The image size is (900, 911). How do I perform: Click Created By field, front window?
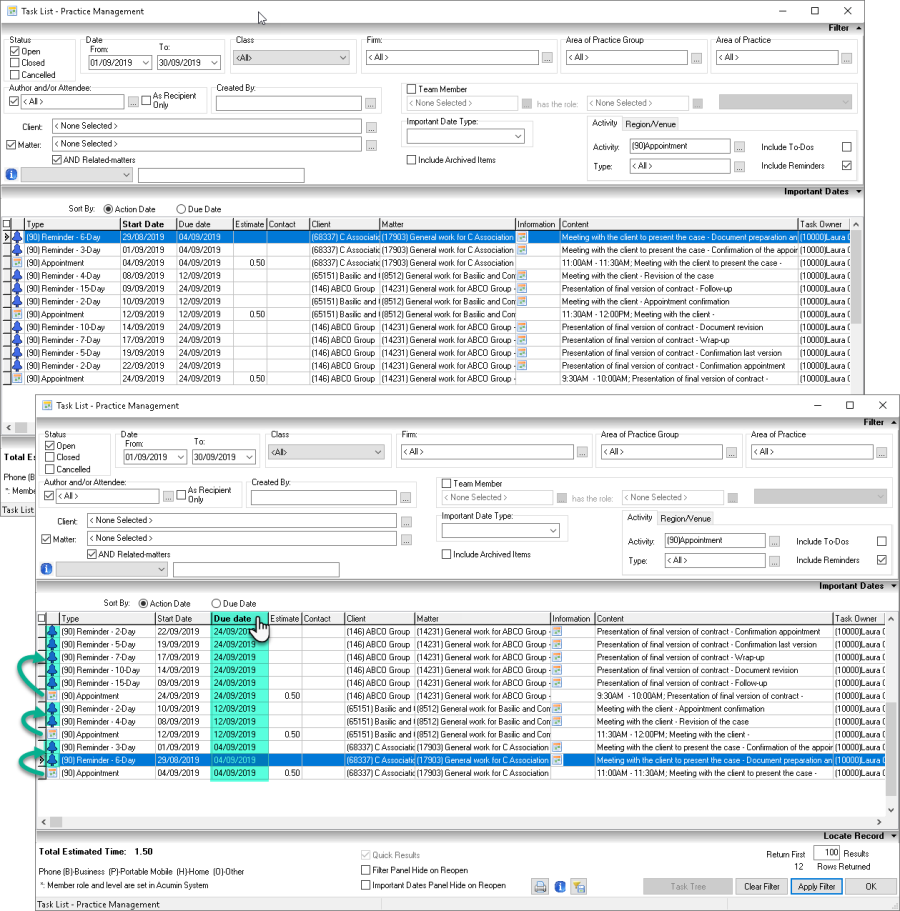click(324, 497)
